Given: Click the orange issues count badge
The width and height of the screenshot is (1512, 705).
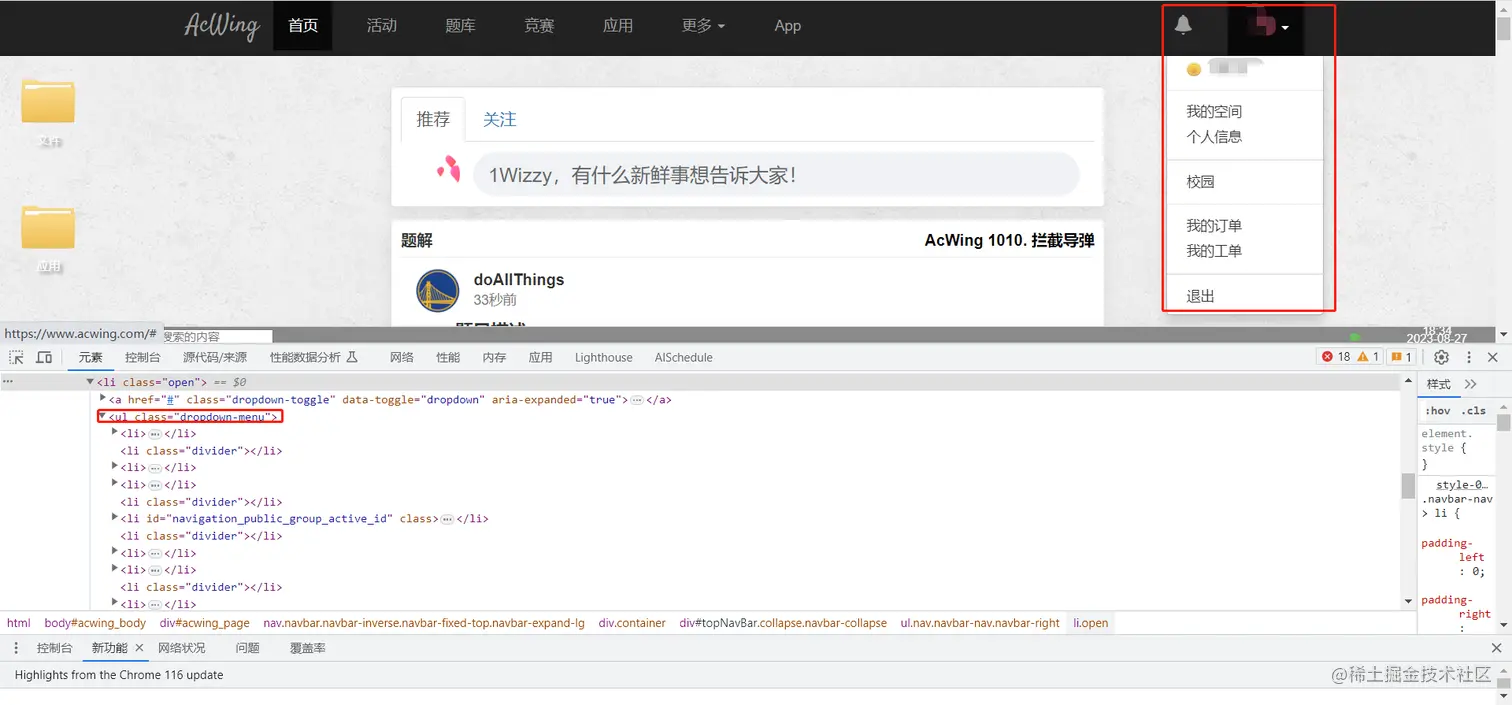Looking at the screenshot, I should click(1401, 357).
